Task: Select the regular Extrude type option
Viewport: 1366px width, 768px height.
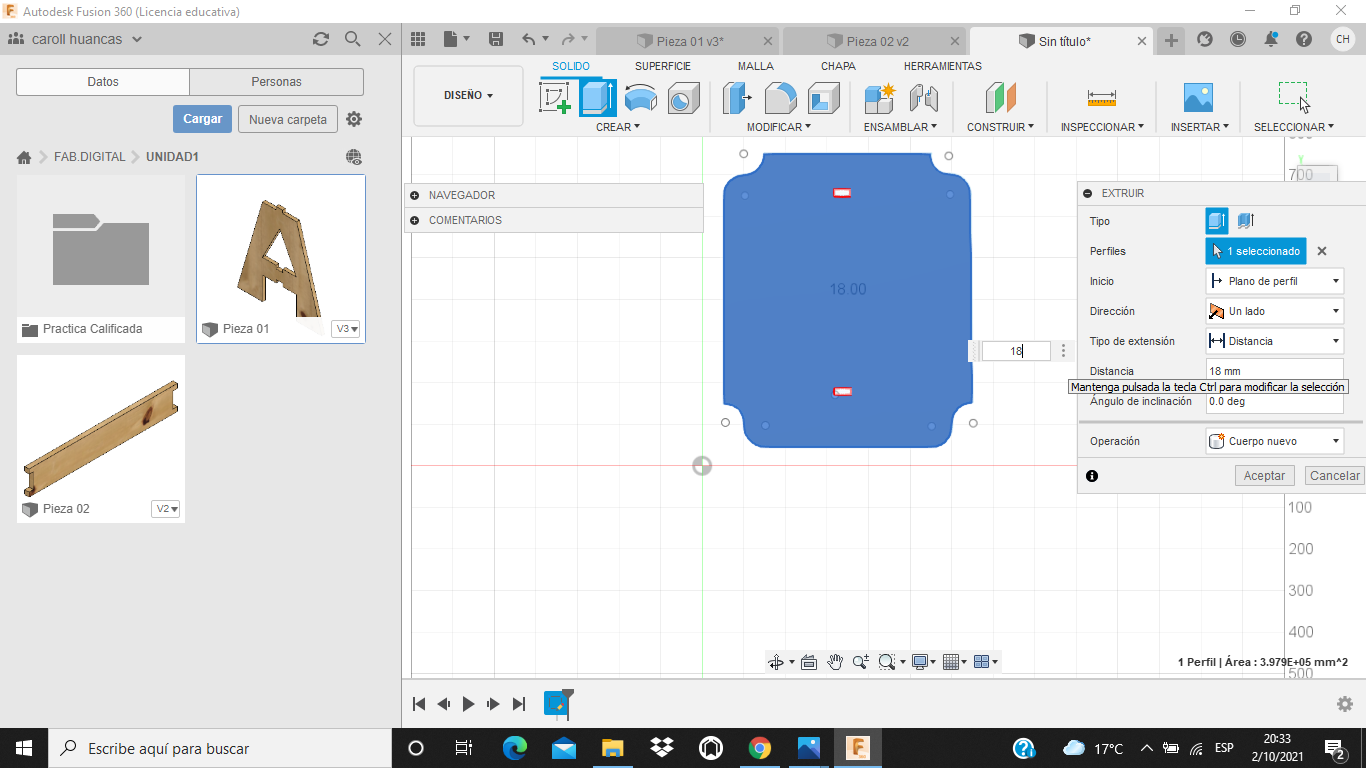Action: 1217,221
